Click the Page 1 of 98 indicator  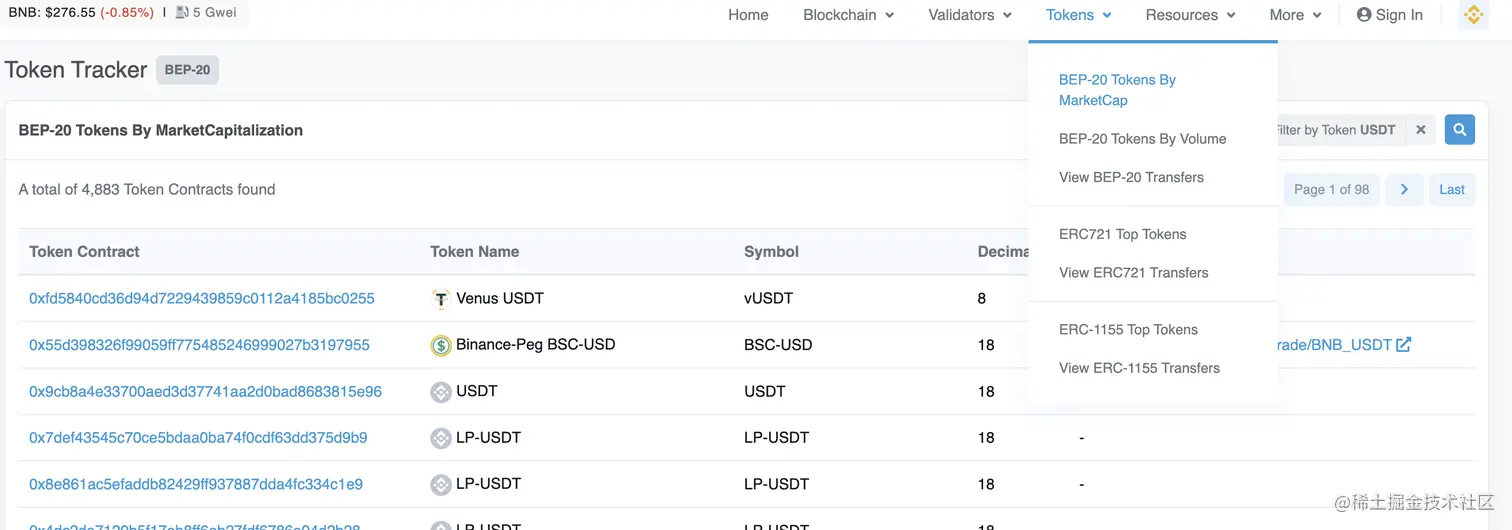click(x=1331, y=189)
